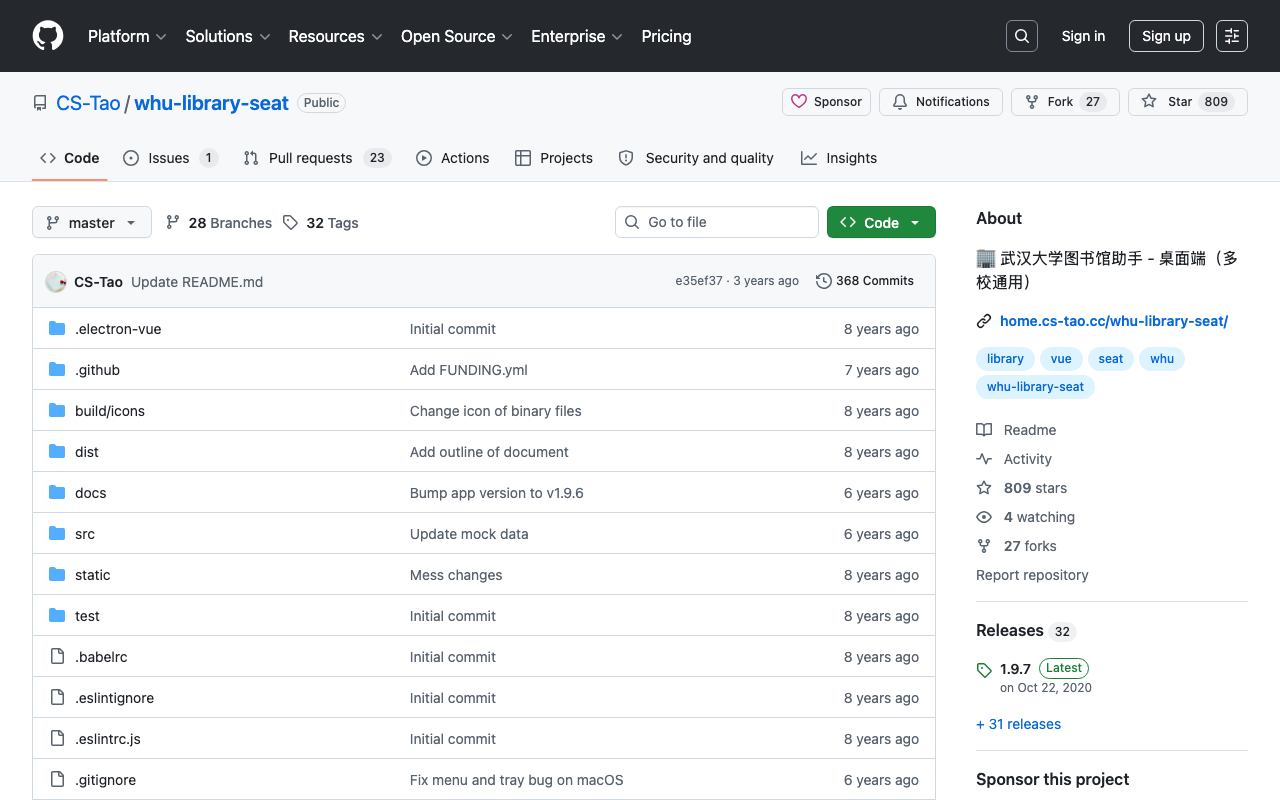The height and width of the screenshot is (800, 1280).
Task: Click the Sign up button
Action: click(x=1166, y=36)
